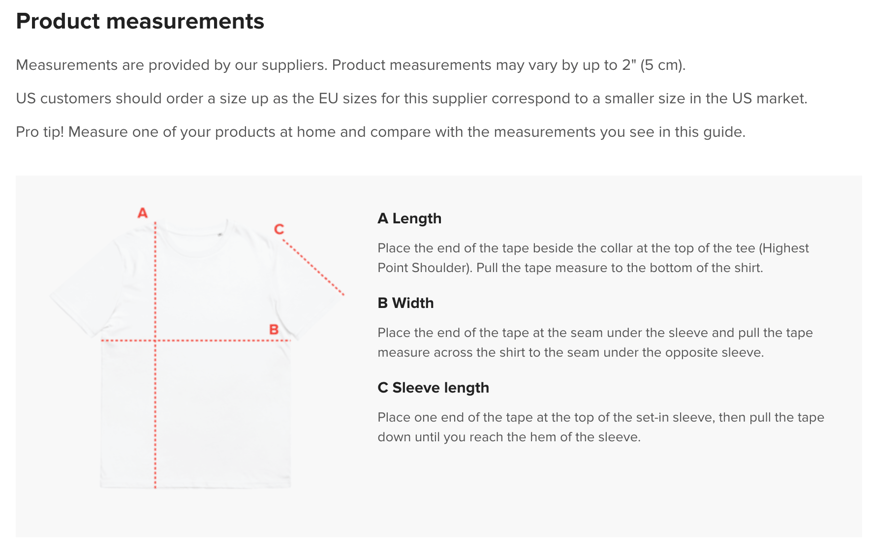This screenshot has width=870, height=550.
Task: Click the small collar tag on the t-shirt
Action: pos(220,234)
